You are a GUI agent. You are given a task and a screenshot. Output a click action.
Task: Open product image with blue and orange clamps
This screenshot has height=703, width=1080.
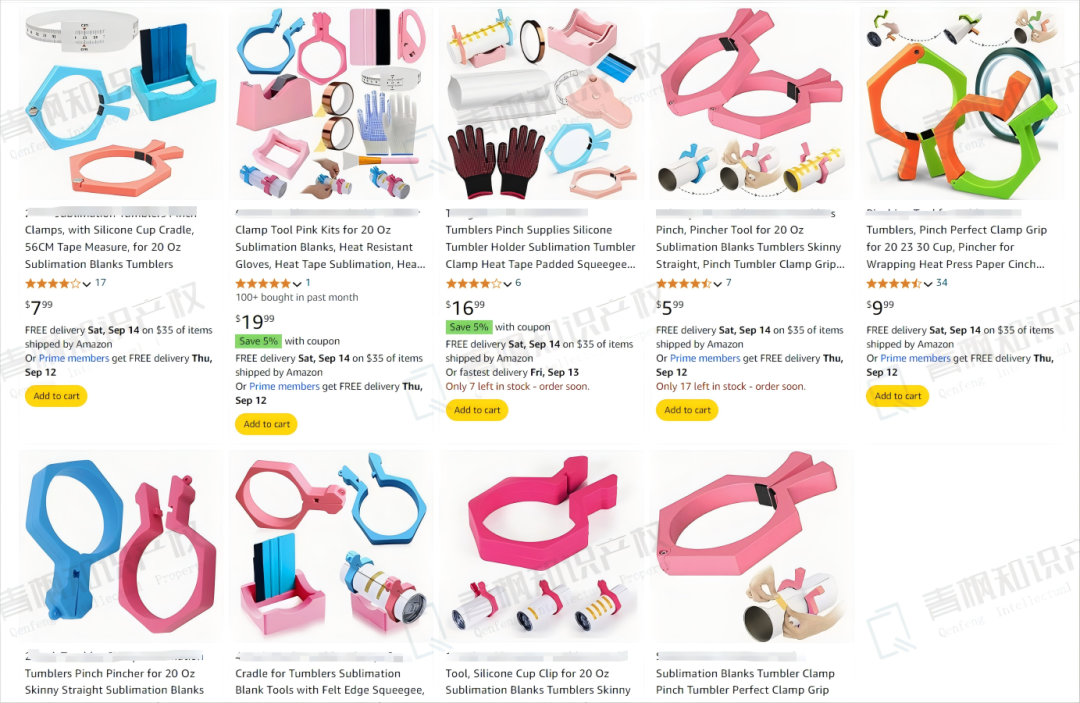click(121, 105)
